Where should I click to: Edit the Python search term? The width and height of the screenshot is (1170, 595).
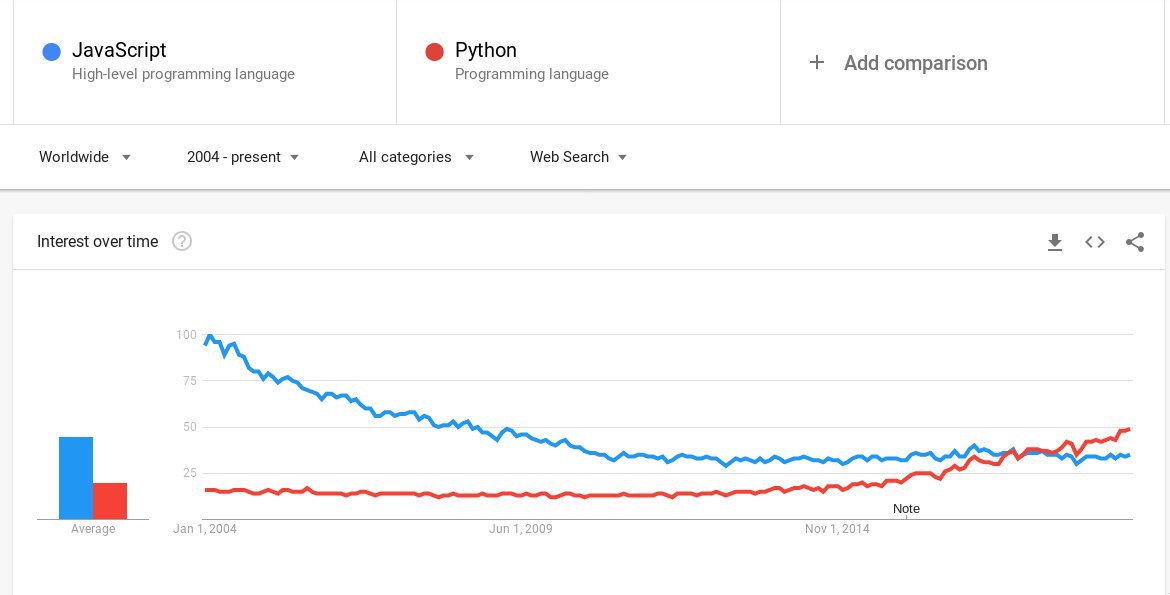pyautogui.click(x=486, y=50)
